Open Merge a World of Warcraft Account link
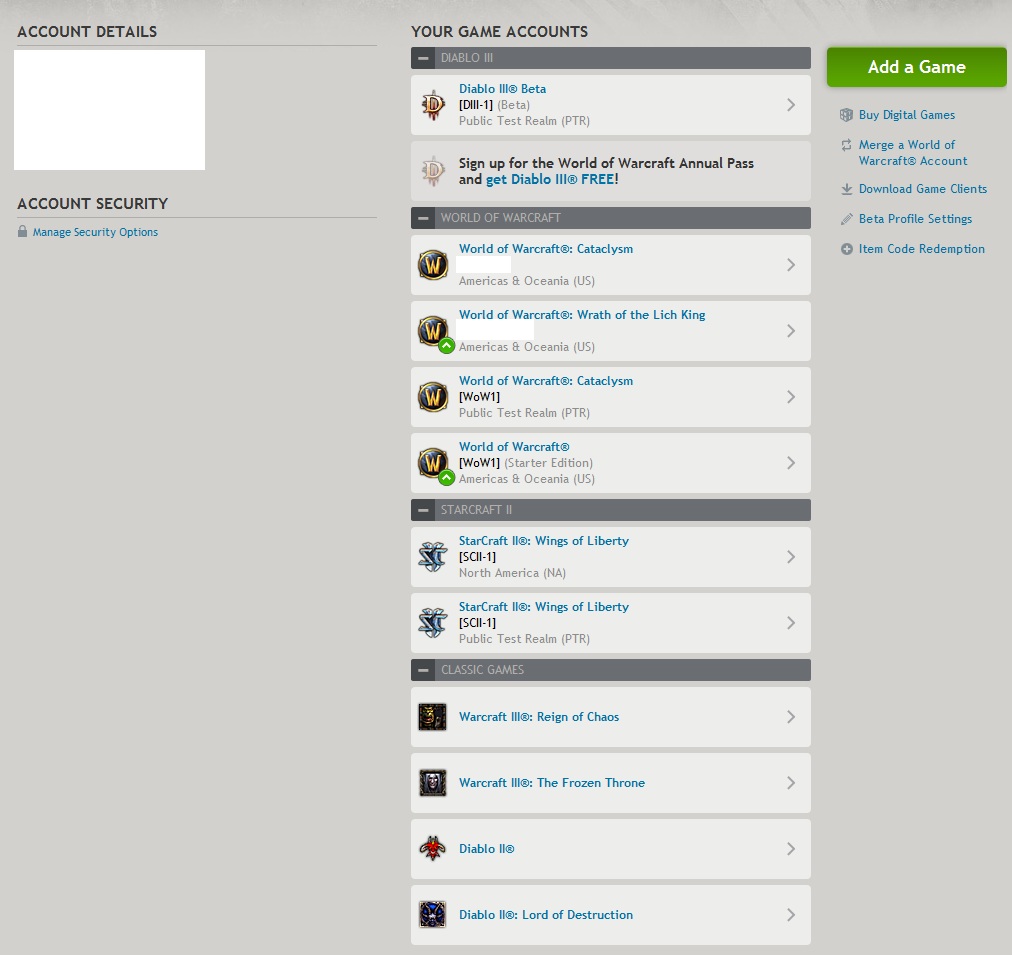Image resolution: width=1012 pixels, height=955 pixels. click(x=913, y=153)
